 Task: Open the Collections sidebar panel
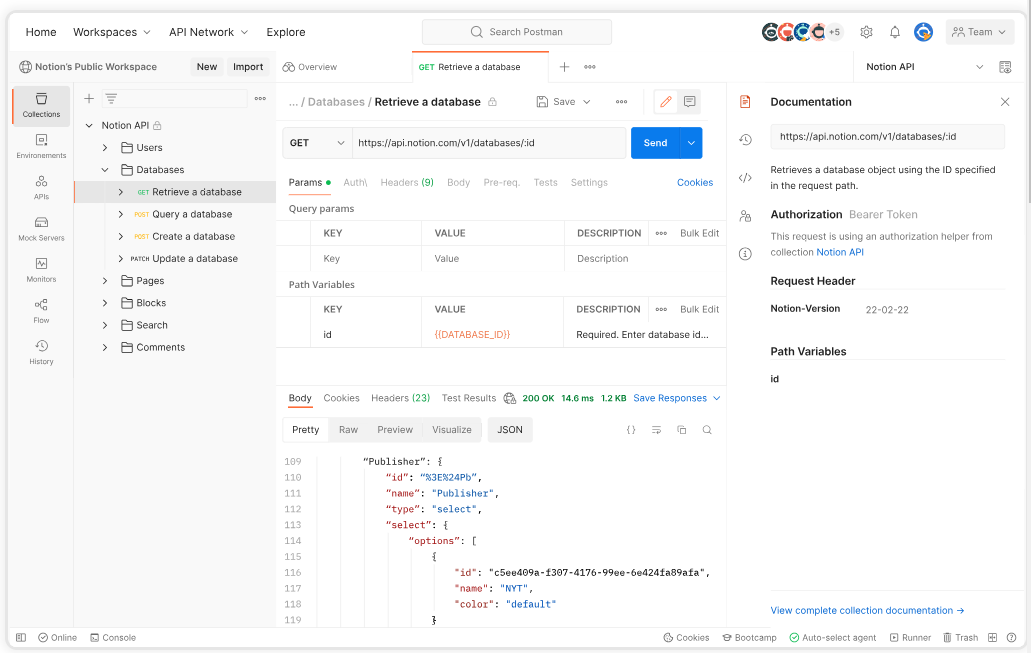pos(41,105)
